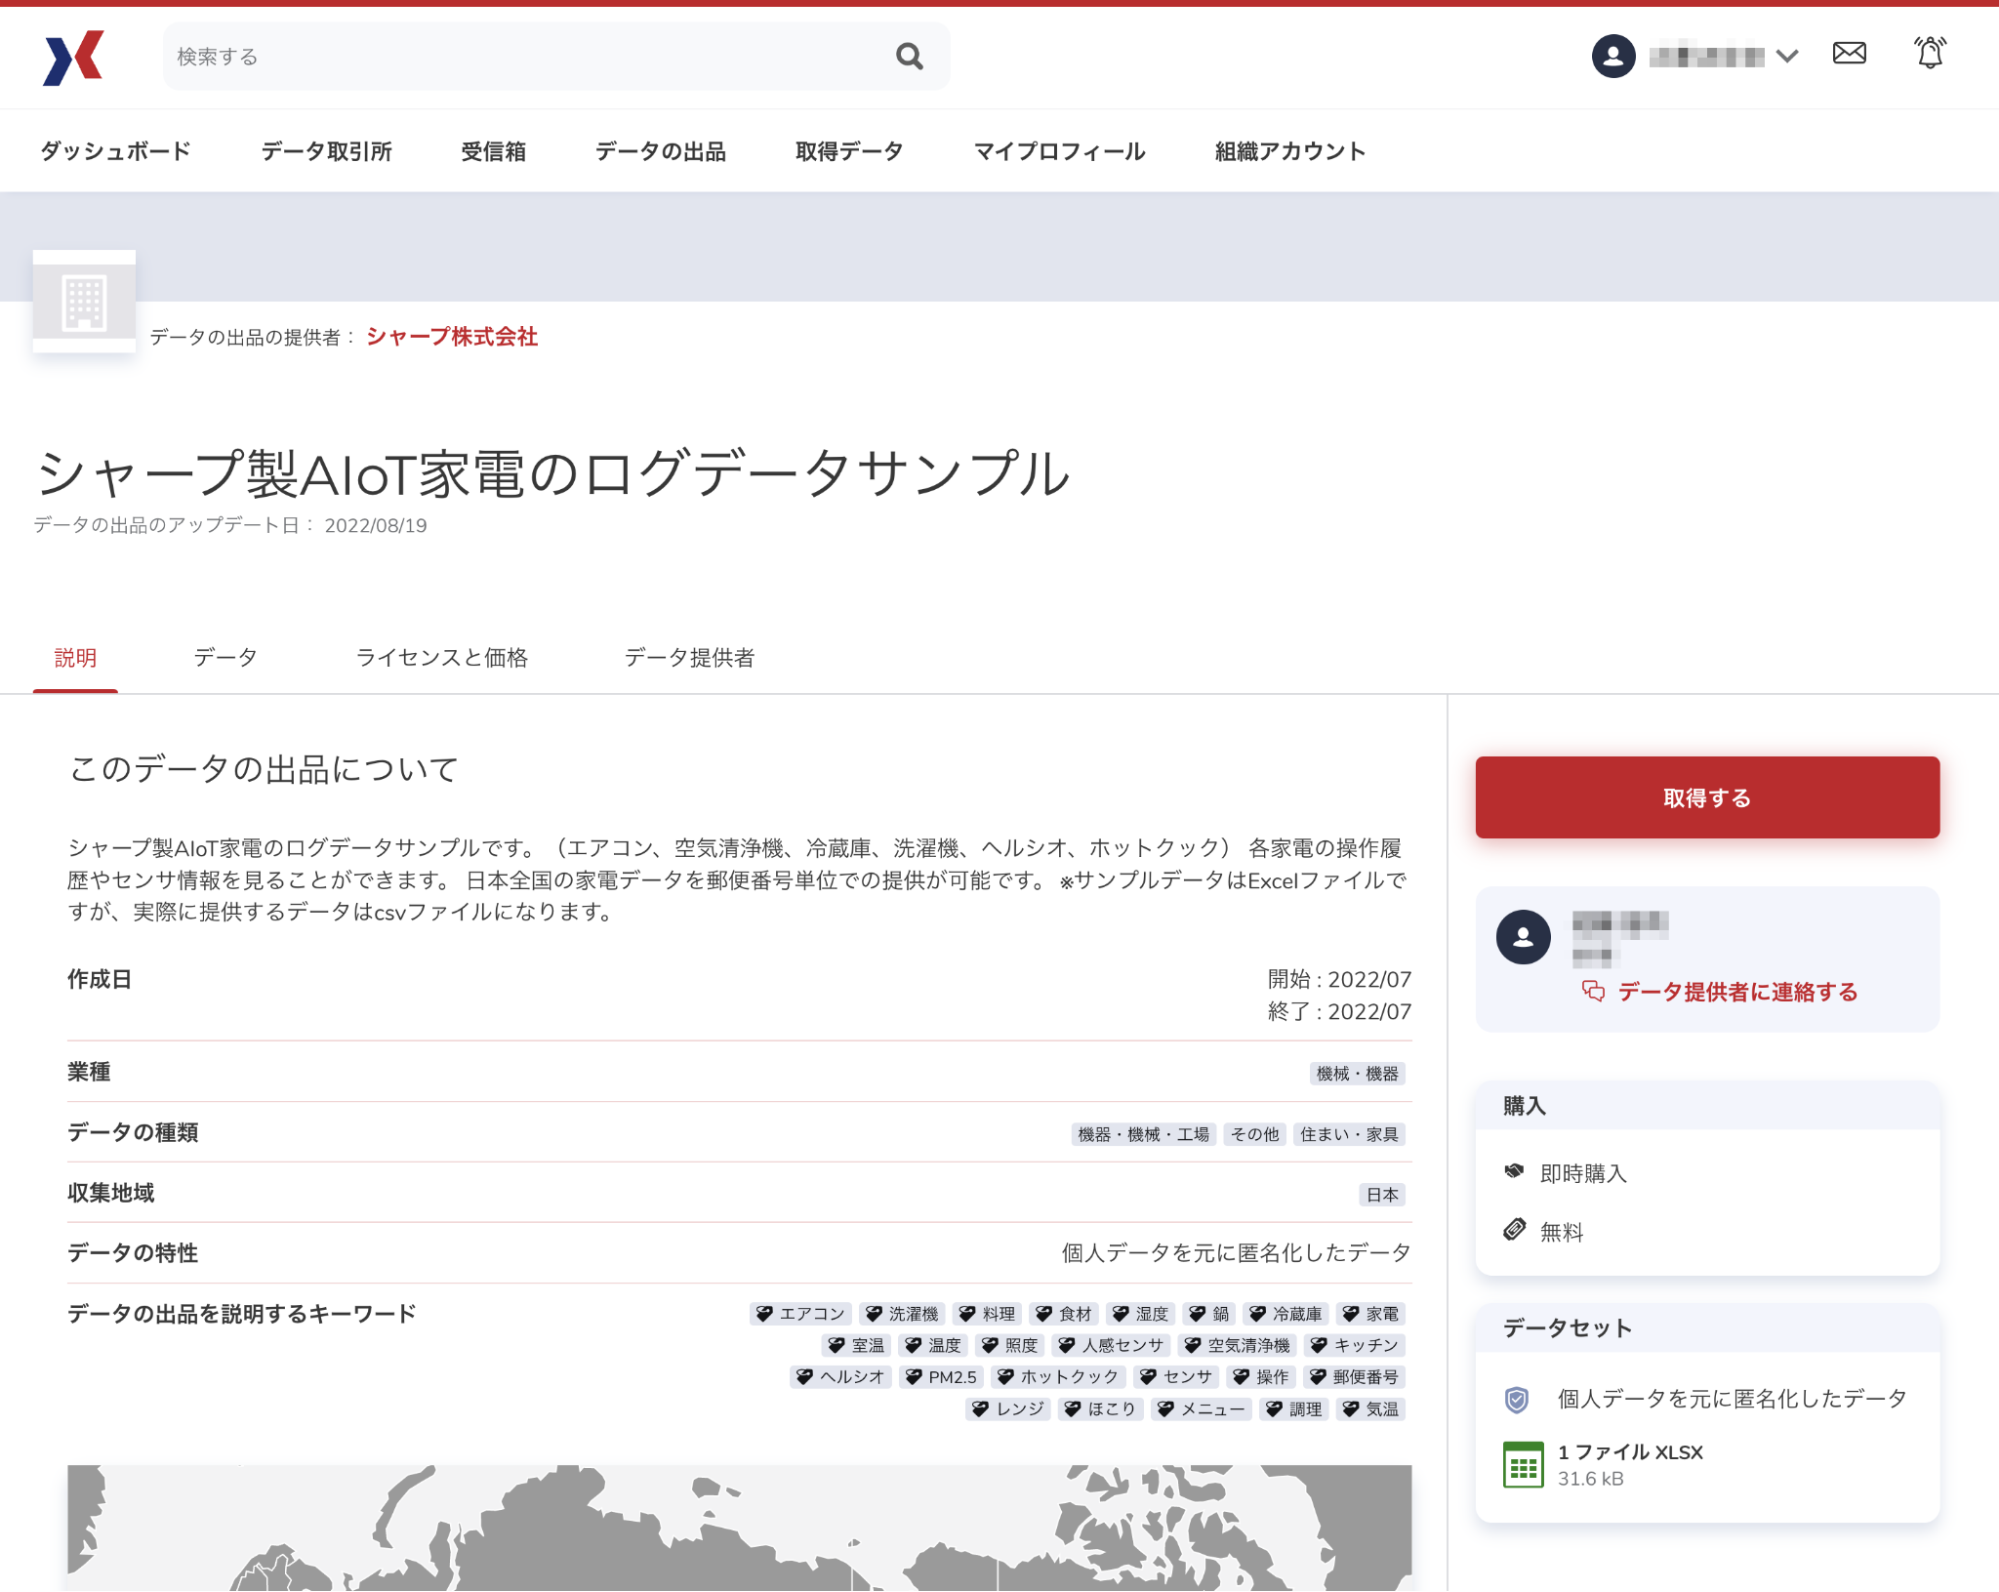Click データ提供者に連絡する link
The height and width of the screenshot is (1592, 1999).
pos(1737,991)
